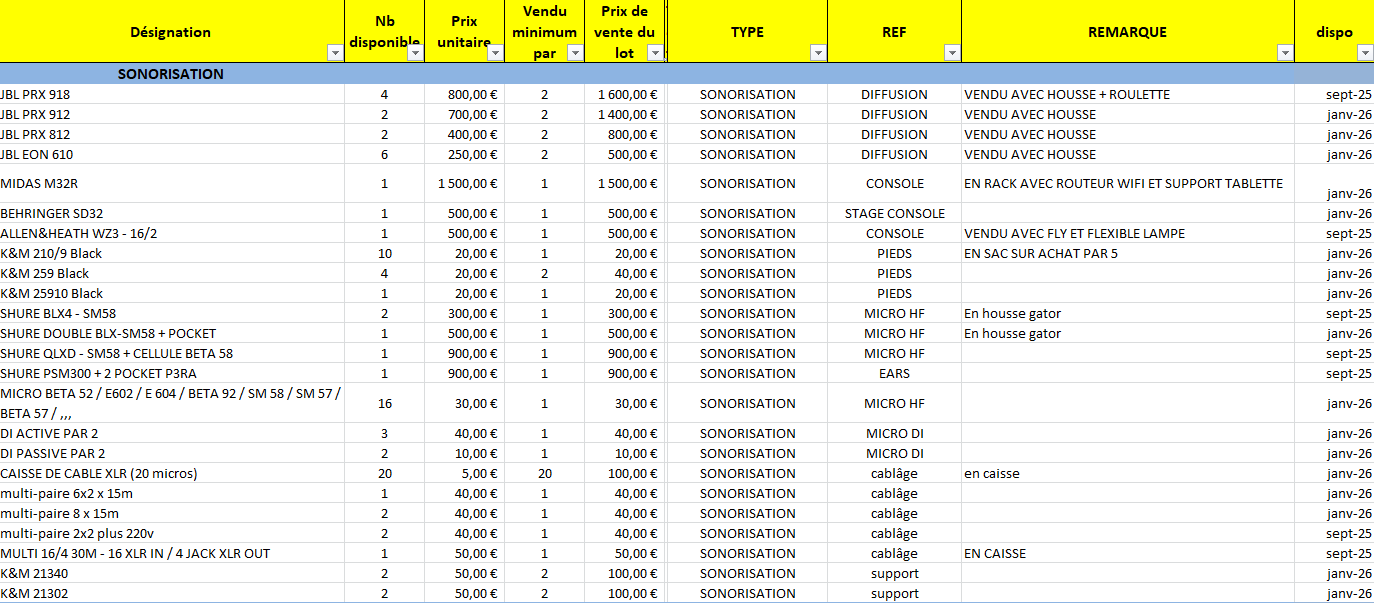1374x603 pixels.
Task: Click the STAGE CONSOLE reference cell
Action: click(x=894, y=213)
